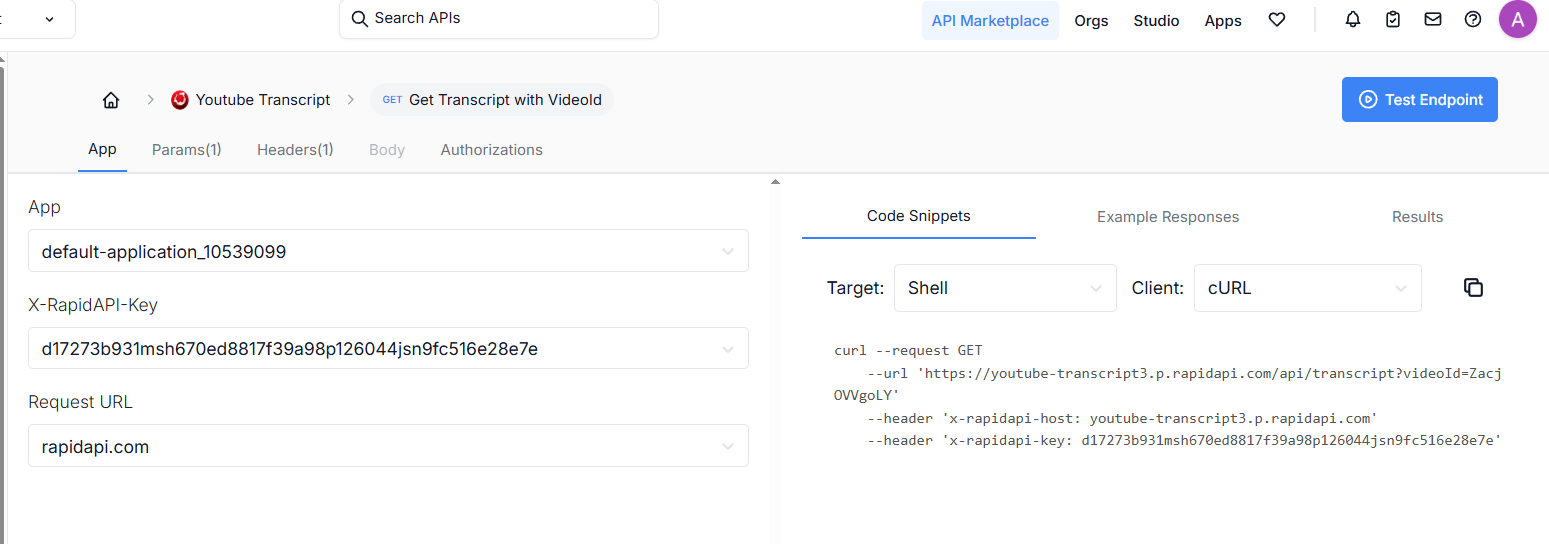
Task: Open the top-left partially visible dropdown
Action: [x=37, y=19]
